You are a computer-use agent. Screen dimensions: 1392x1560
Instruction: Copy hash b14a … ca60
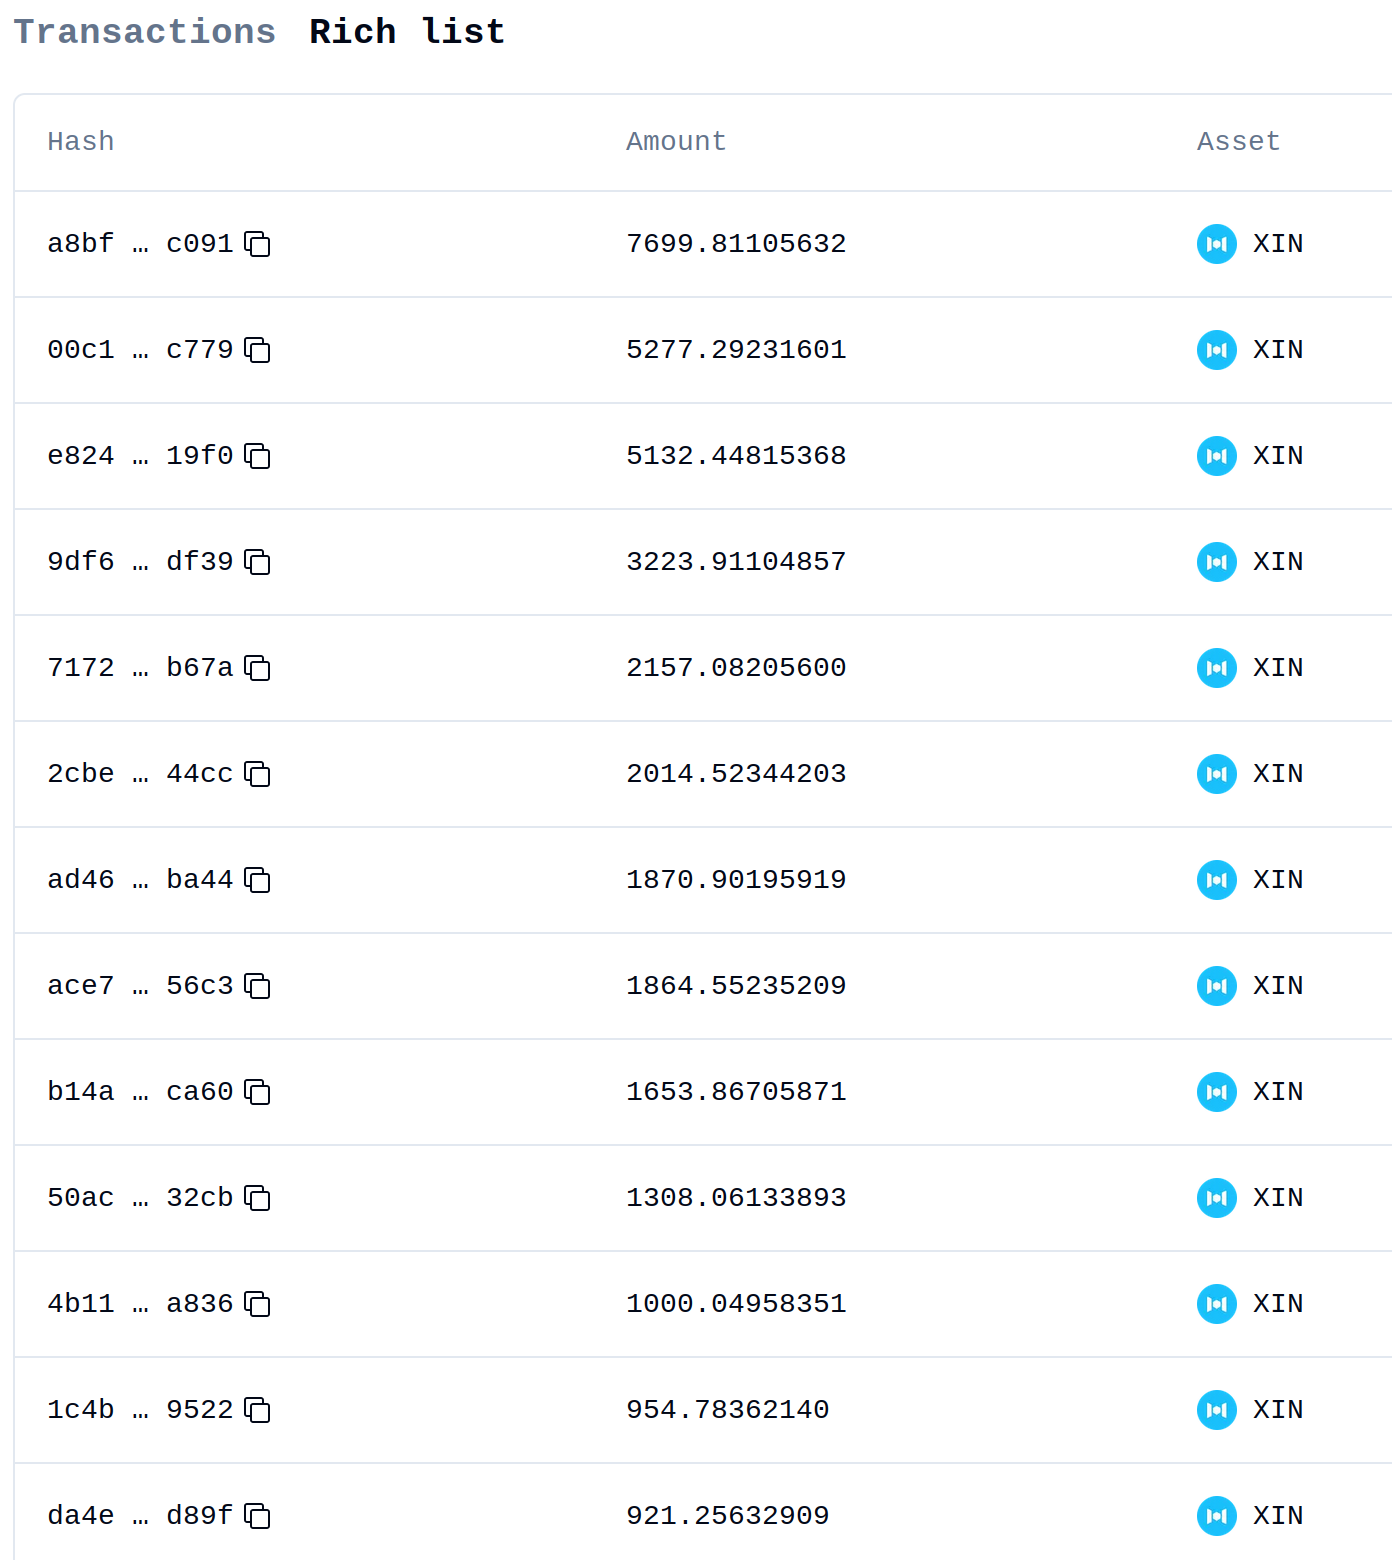tap(258, 1092)
